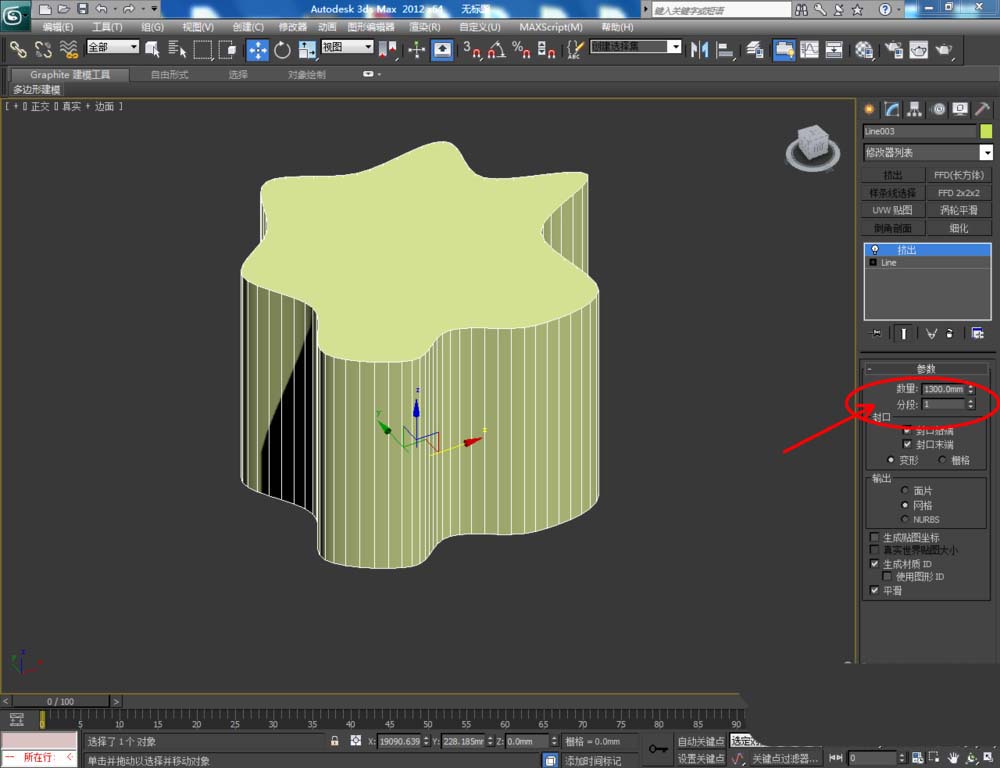Click the Mirror tool icon
Screen dimensions: 1000x768
pos(700,49)
